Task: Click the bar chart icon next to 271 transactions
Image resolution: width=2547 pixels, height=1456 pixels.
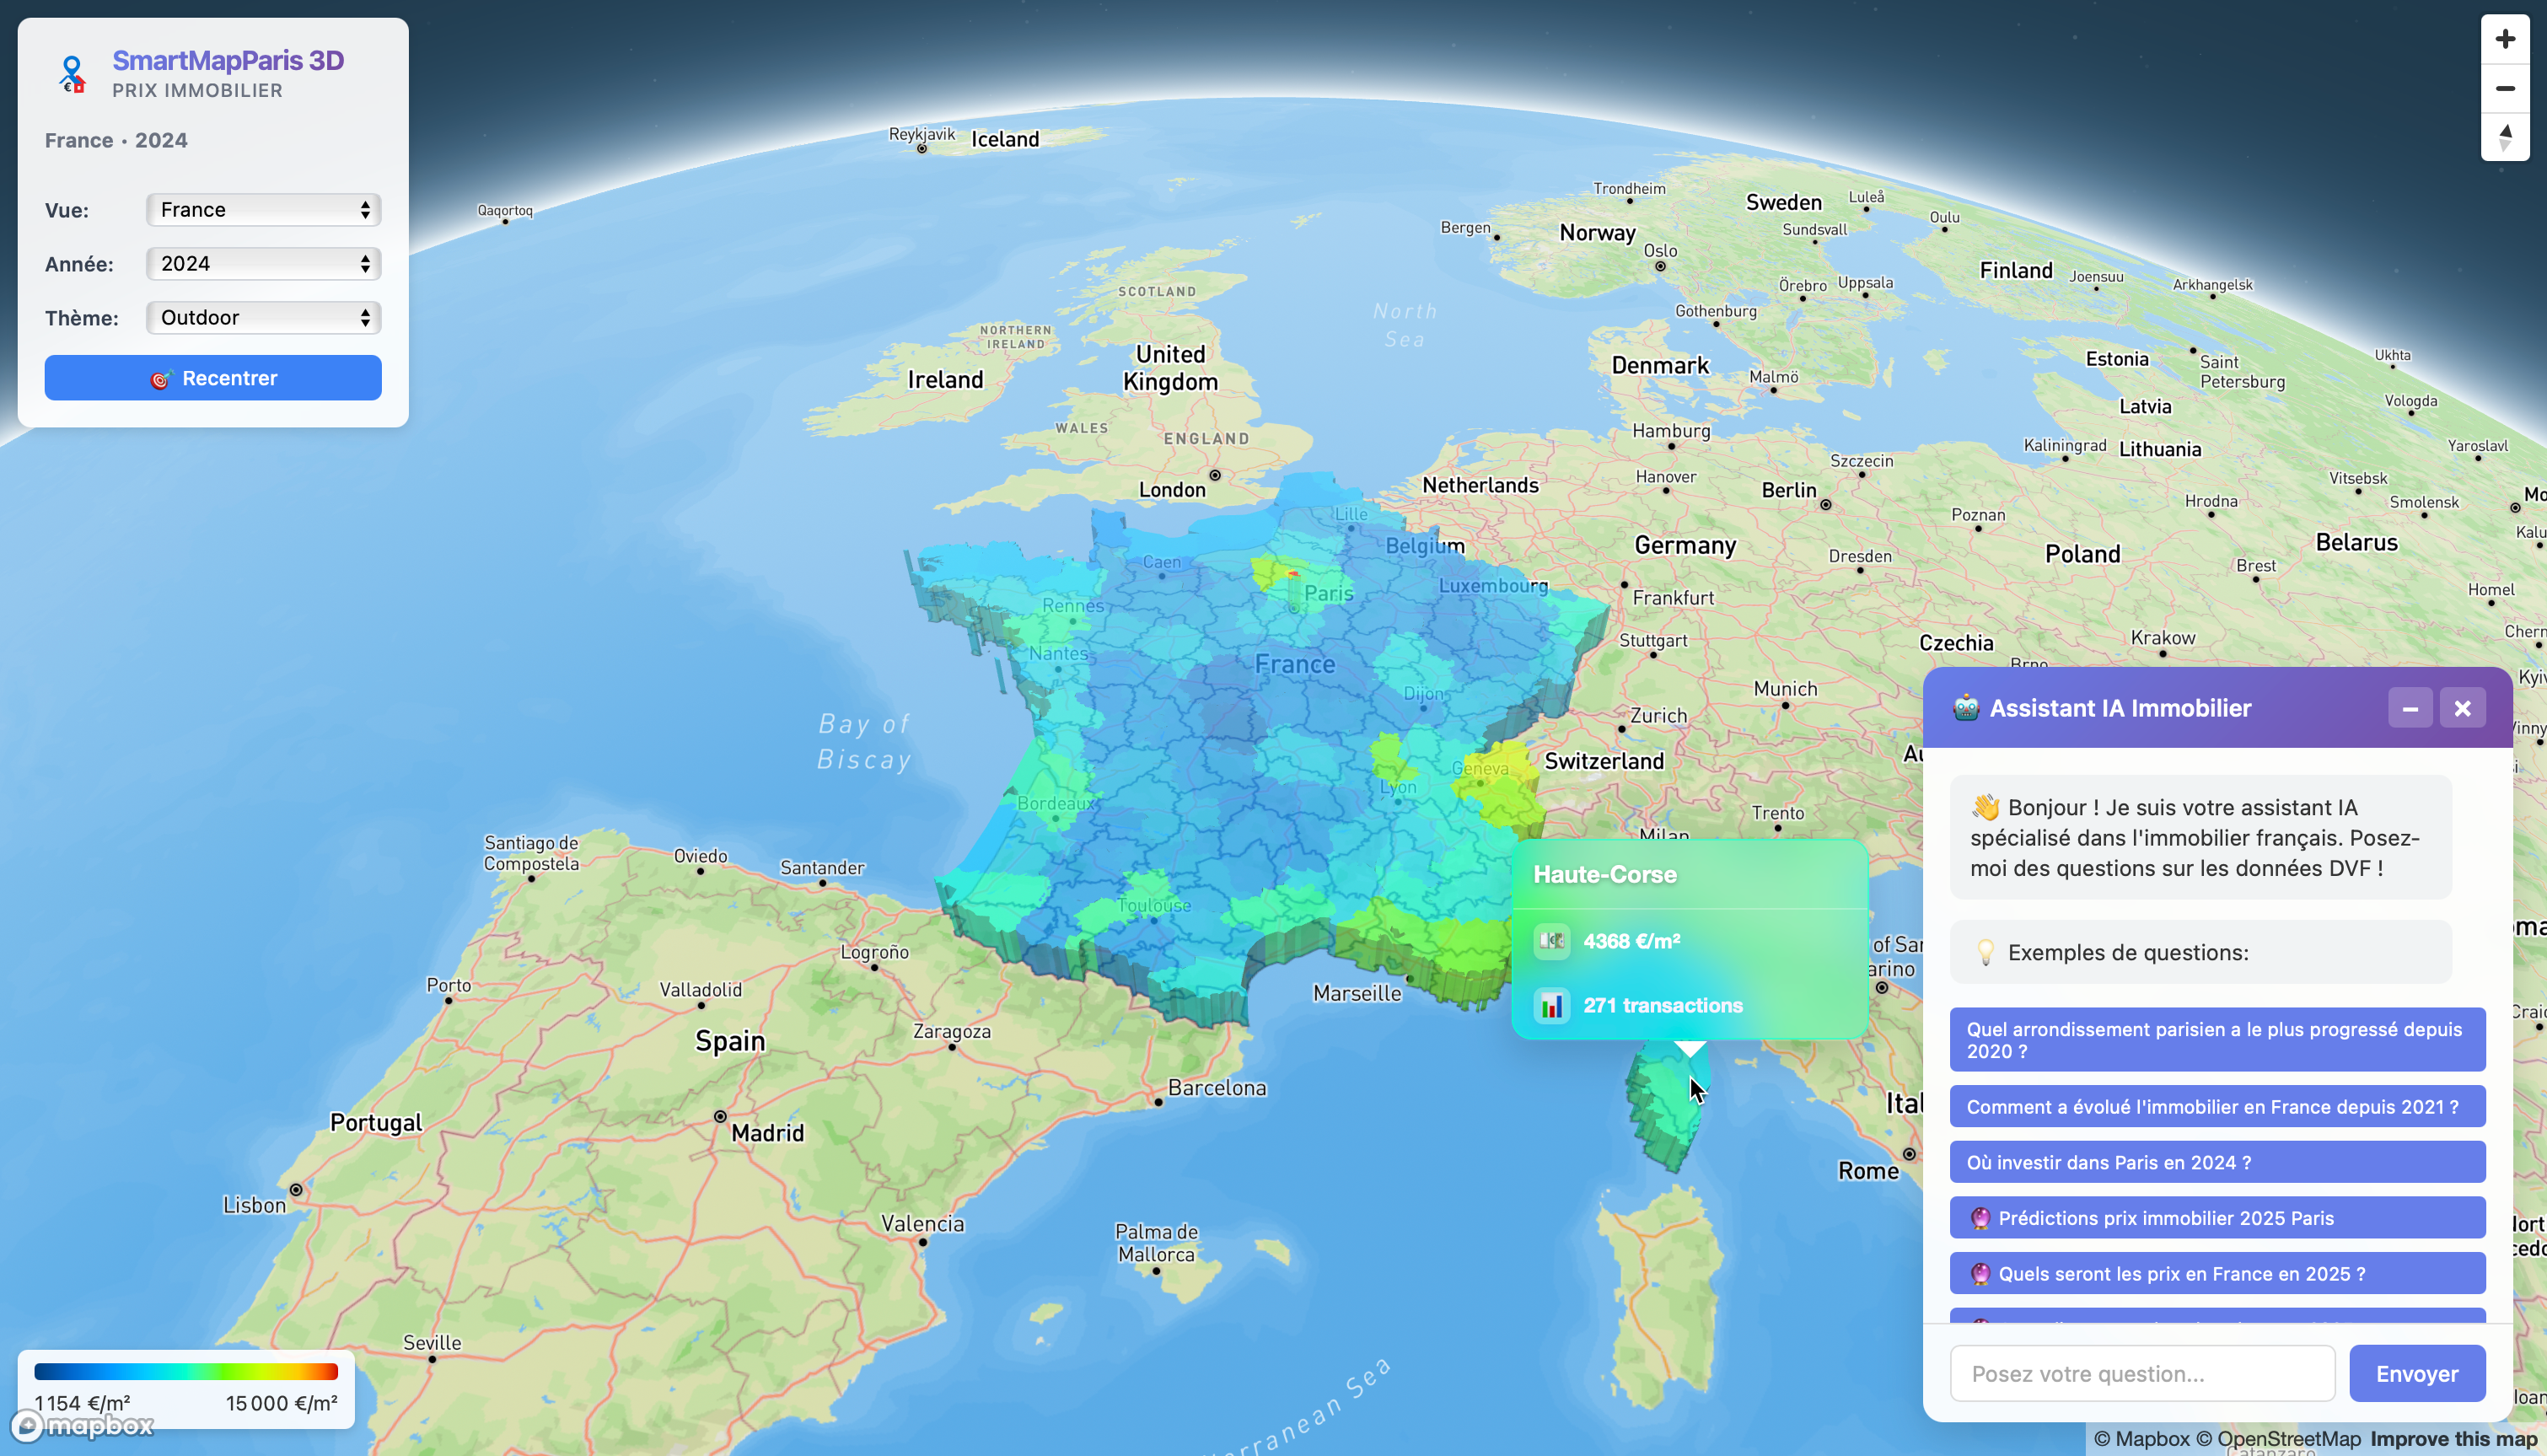Action: pos(1552,1005)
